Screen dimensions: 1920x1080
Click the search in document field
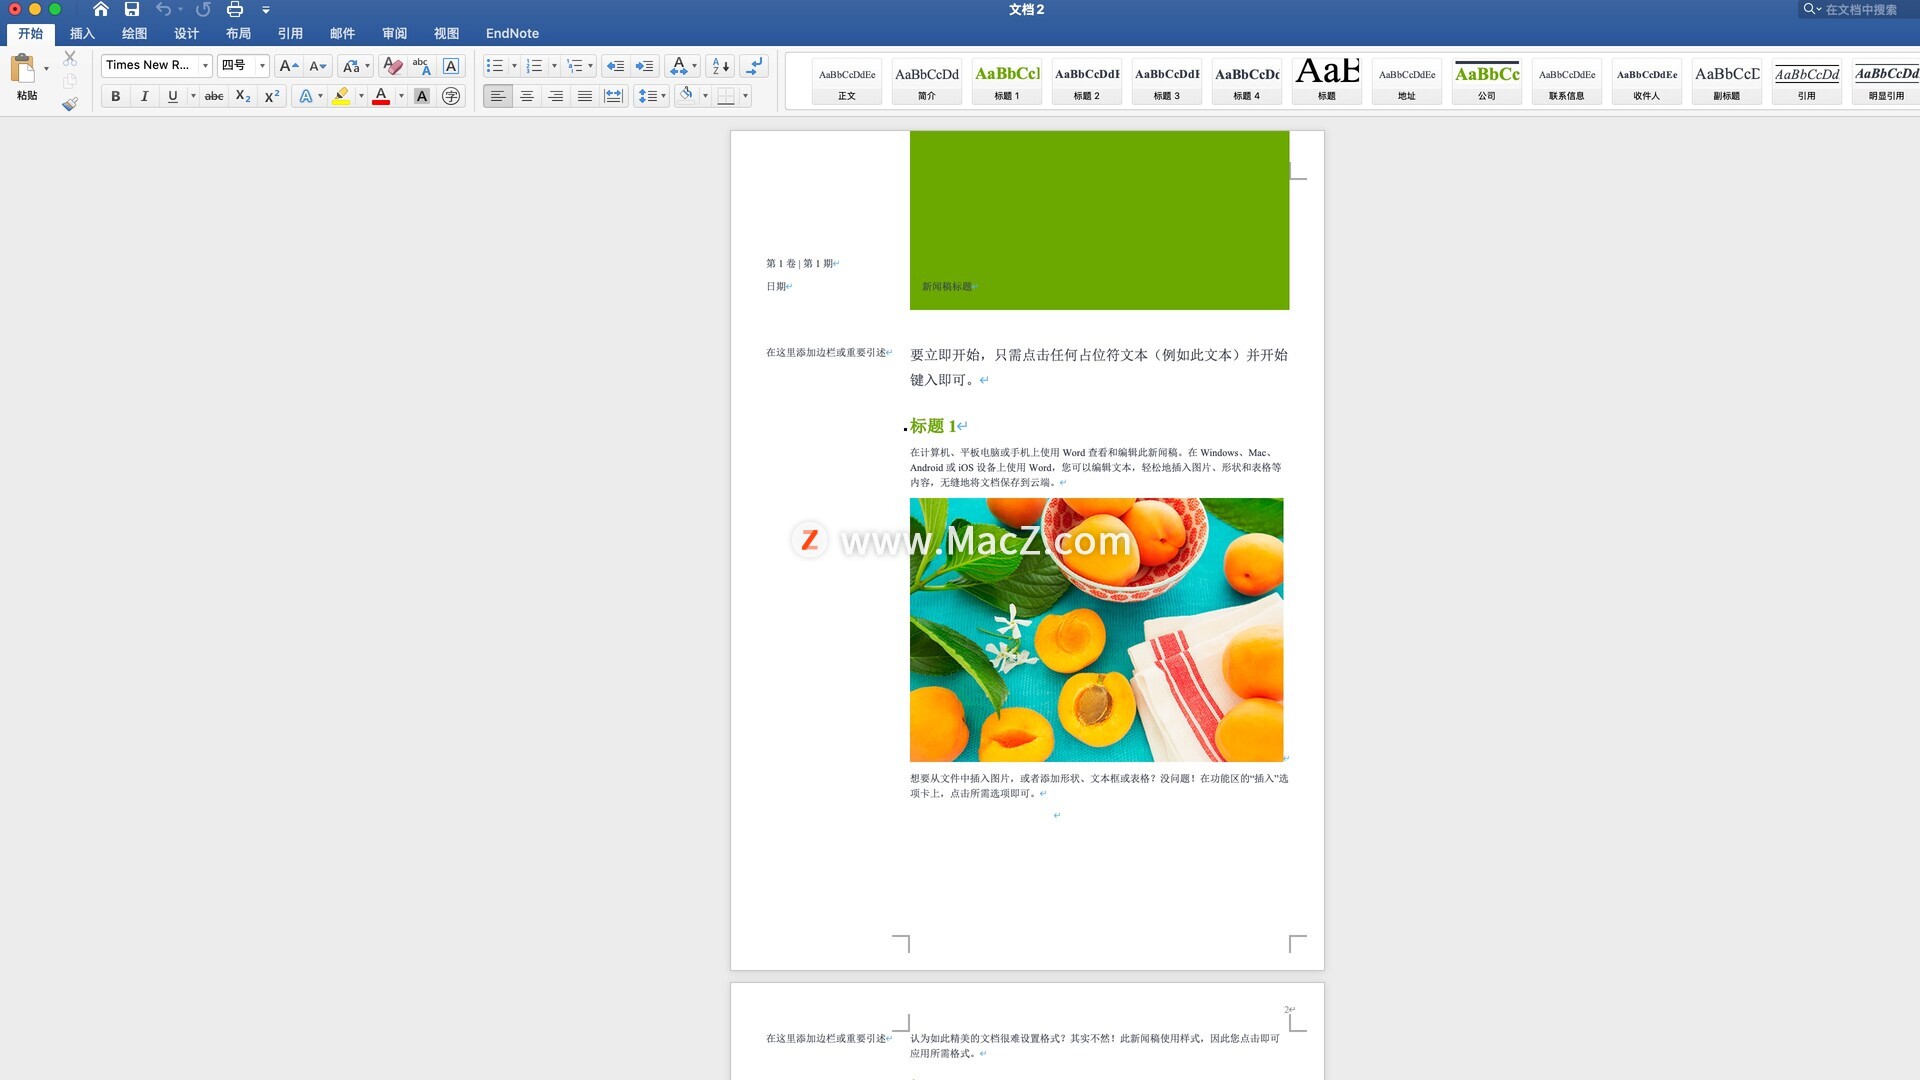coord(1859,9)
